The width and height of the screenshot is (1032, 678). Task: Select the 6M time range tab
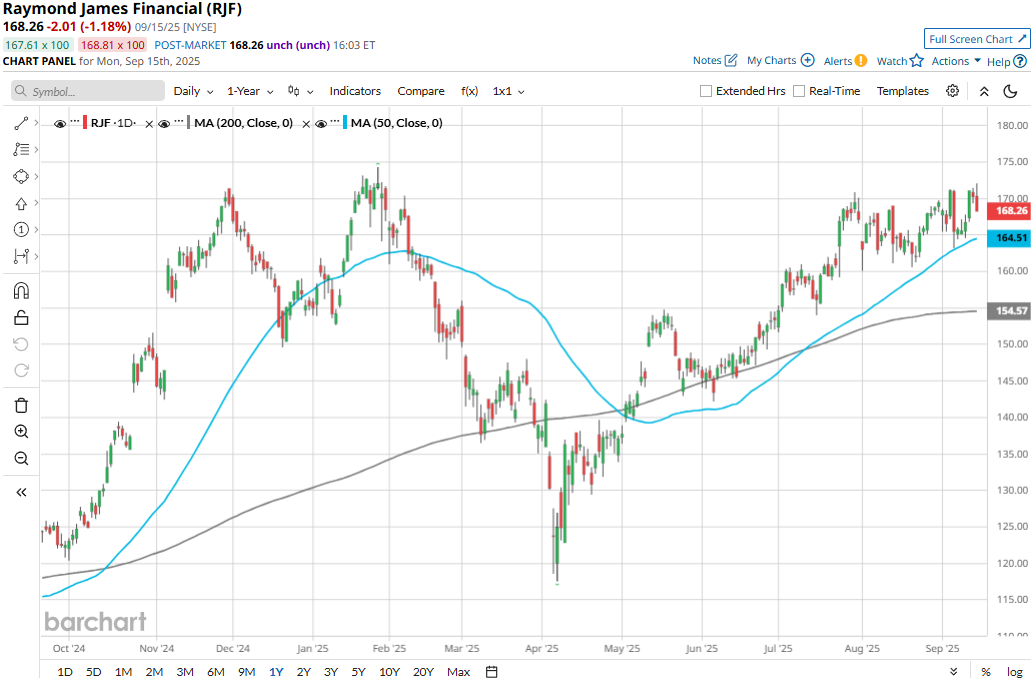[x=216, y=671]
